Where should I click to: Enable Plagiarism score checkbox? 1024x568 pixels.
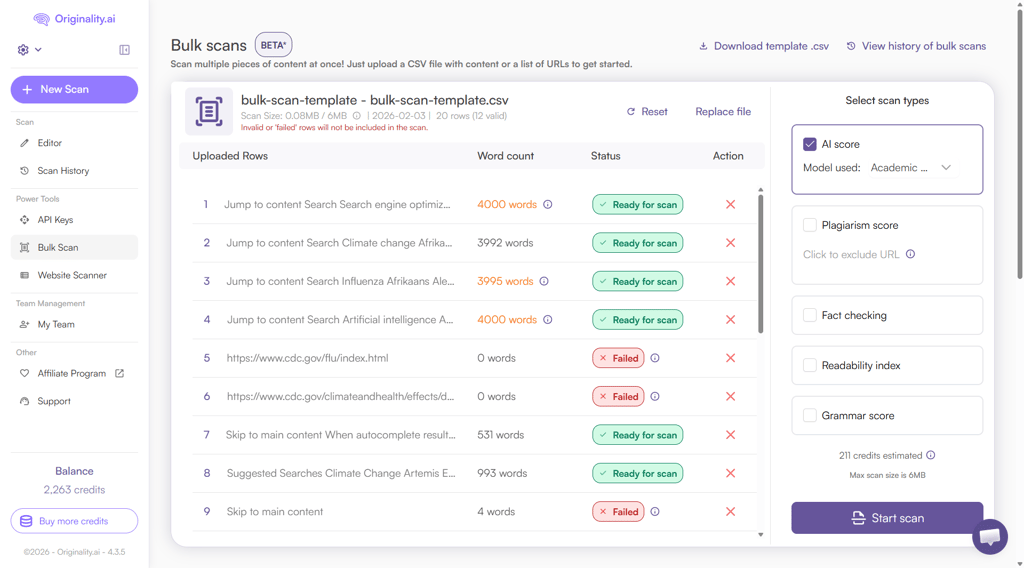(810, 225)
